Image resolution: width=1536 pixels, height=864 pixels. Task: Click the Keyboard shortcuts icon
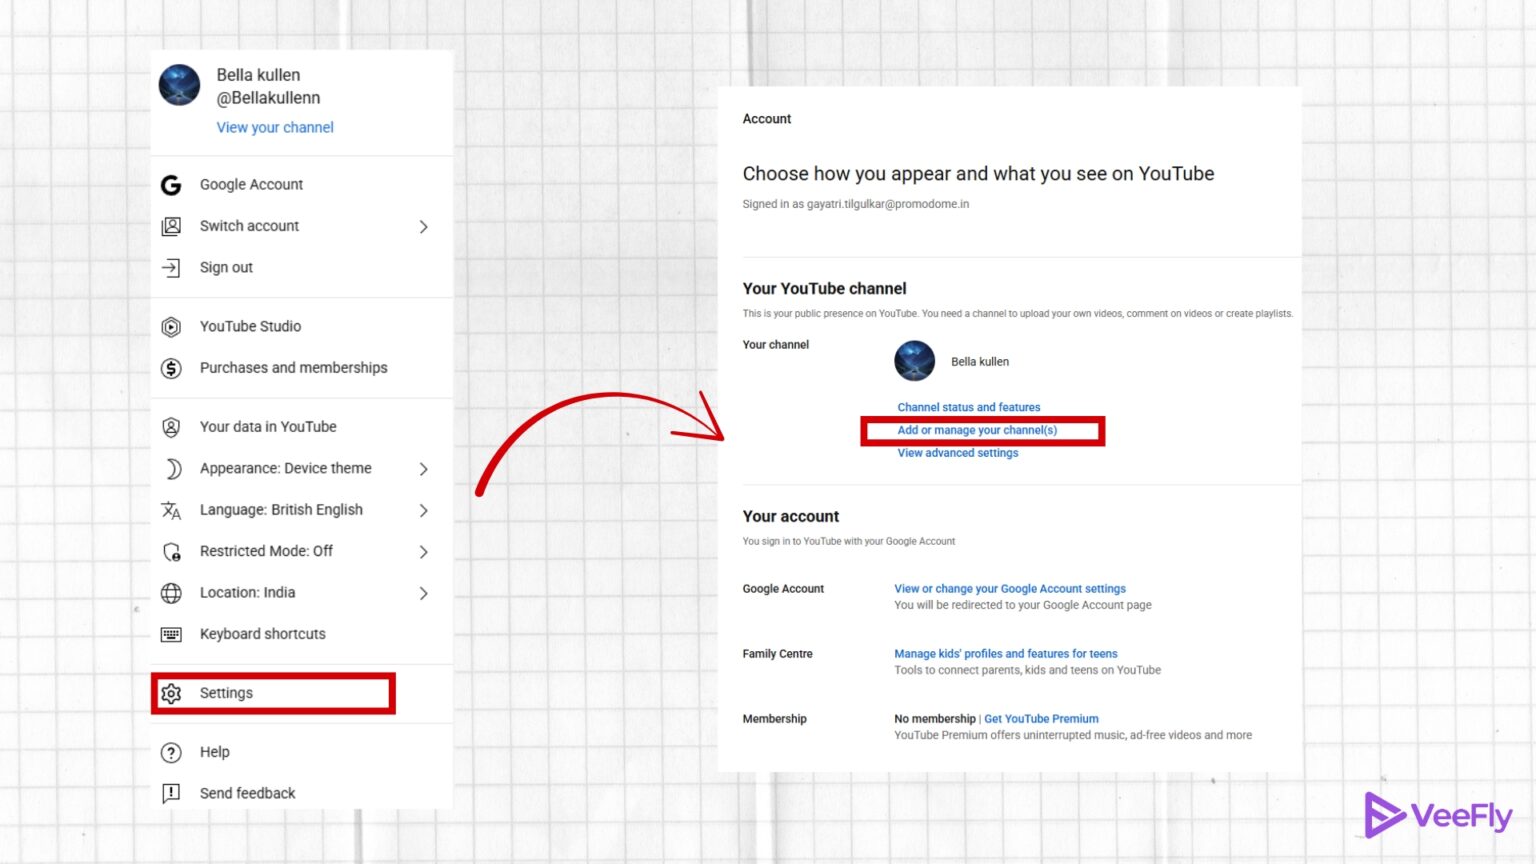tap(171, 634)
